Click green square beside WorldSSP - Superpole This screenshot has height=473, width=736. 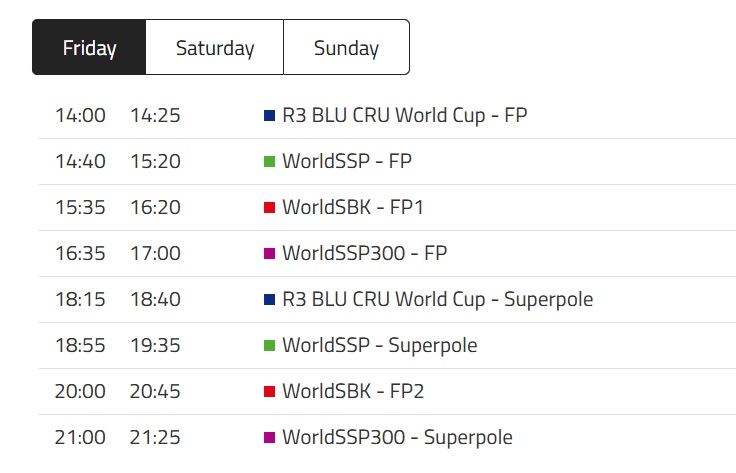(x=269, y=345)
